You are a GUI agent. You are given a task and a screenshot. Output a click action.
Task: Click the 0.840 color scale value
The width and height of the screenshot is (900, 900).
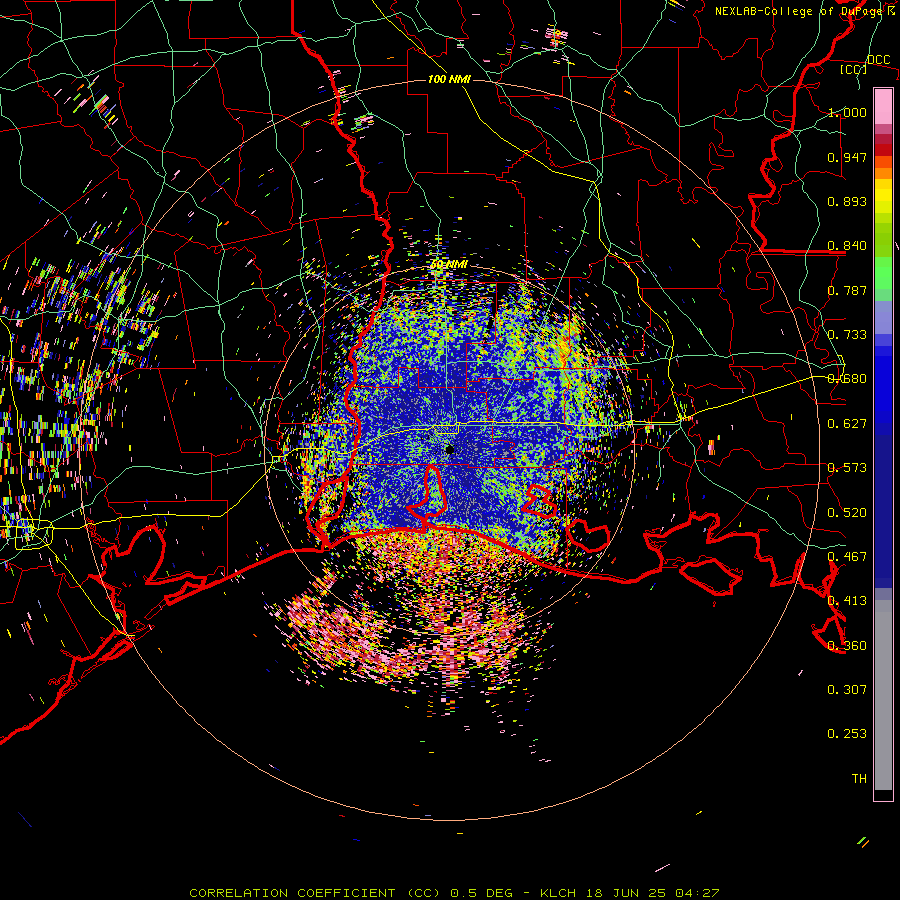click(x=847, y=246)
